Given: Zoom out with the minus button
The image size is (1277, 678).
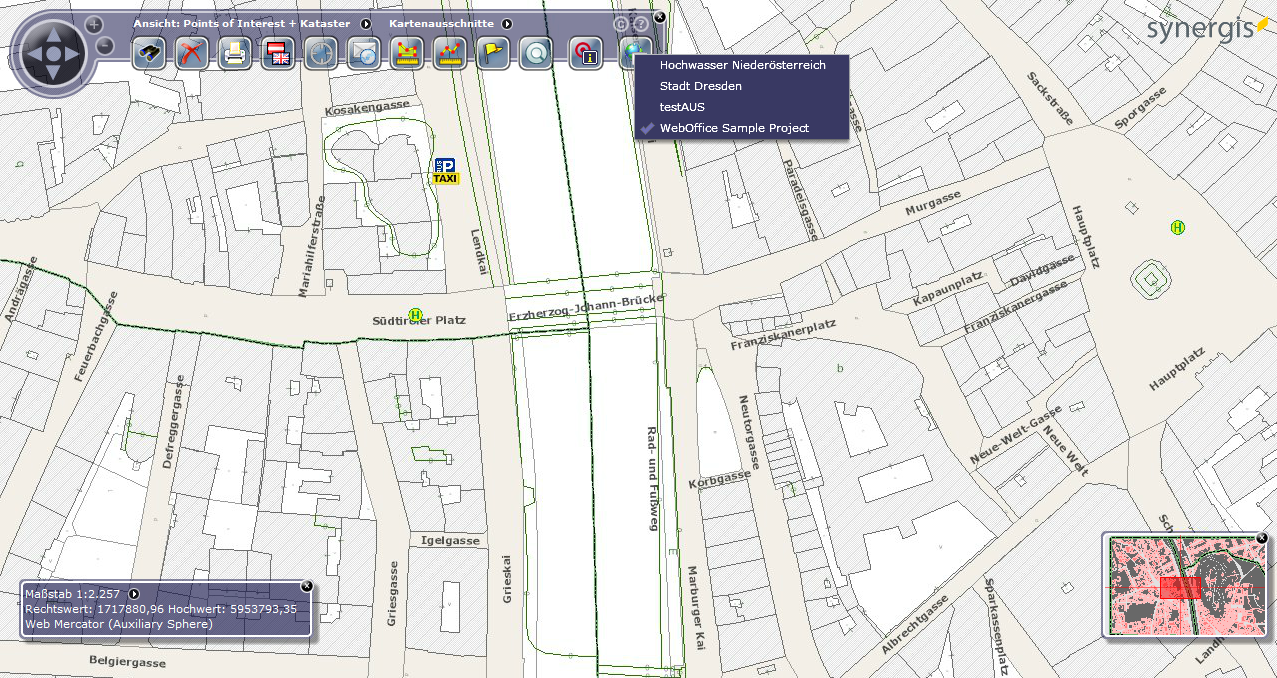Looking at the screenshot, I should 105,45.
